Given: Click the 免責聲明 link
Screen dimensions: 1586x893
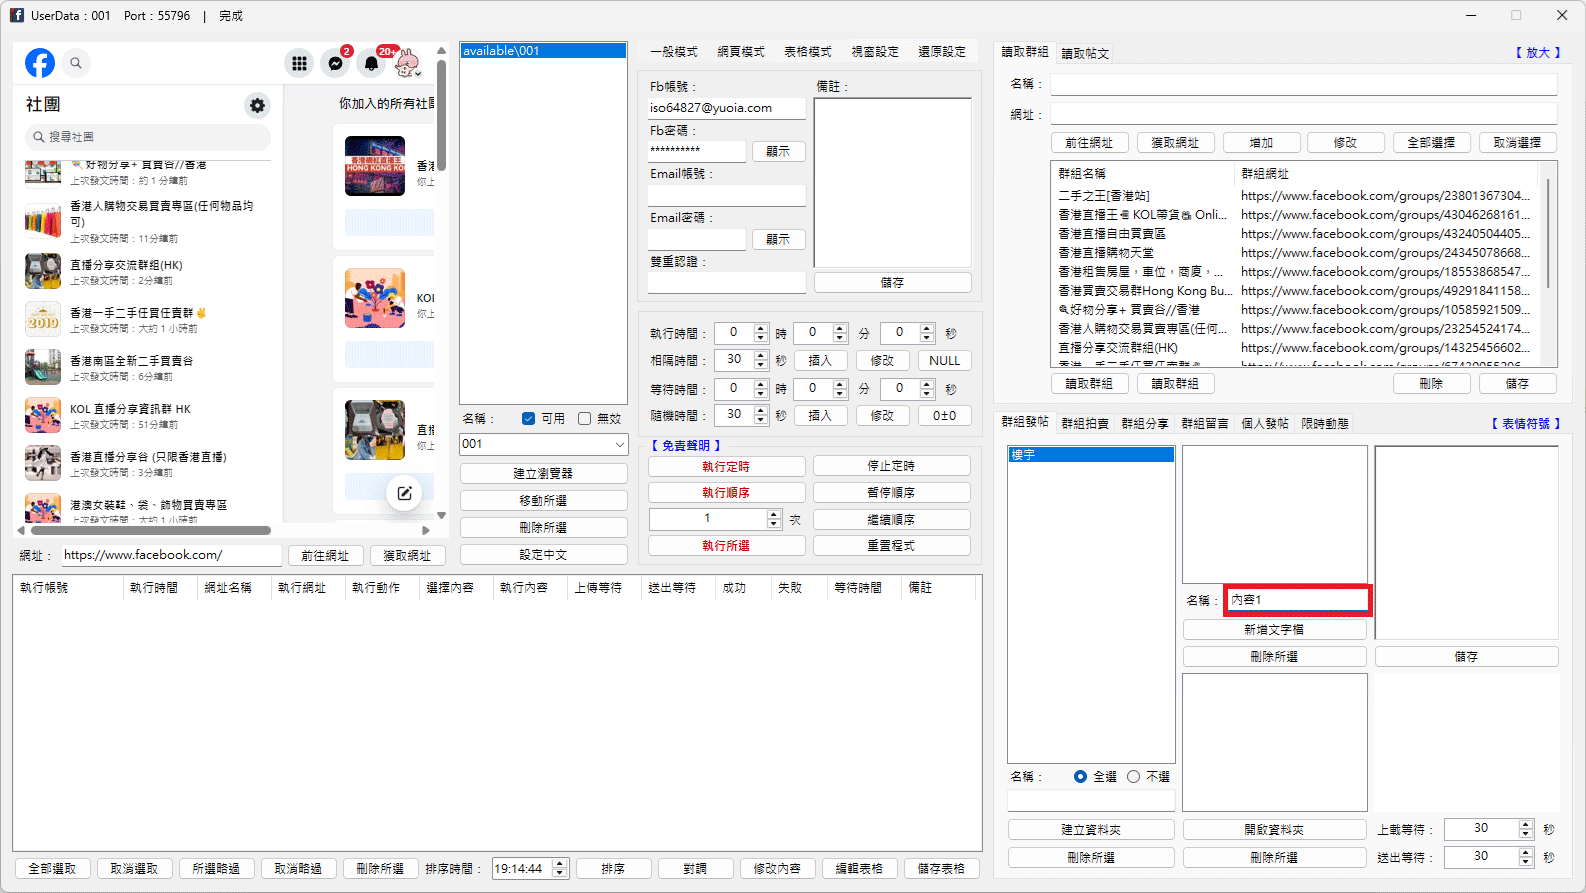Looking at the screenshot, I should click(x=686, y=446).
